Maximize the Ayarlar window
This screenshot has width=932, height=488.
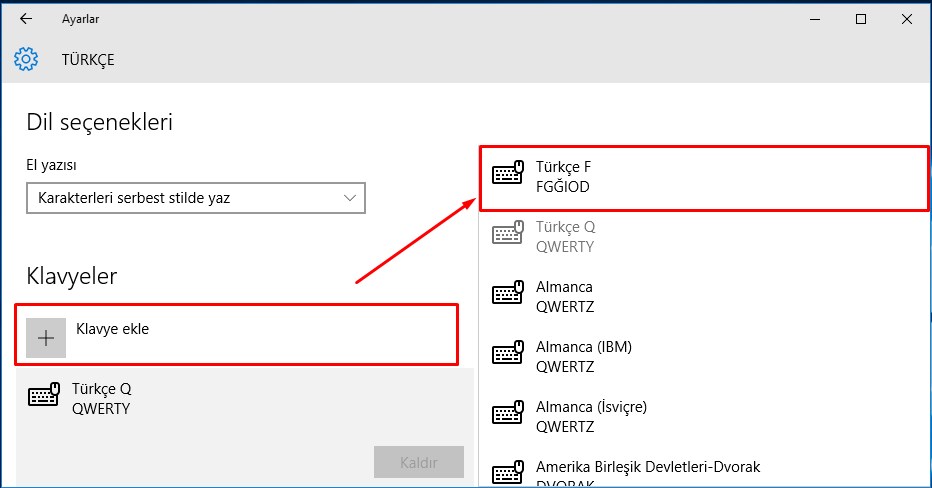pos(861,19)
